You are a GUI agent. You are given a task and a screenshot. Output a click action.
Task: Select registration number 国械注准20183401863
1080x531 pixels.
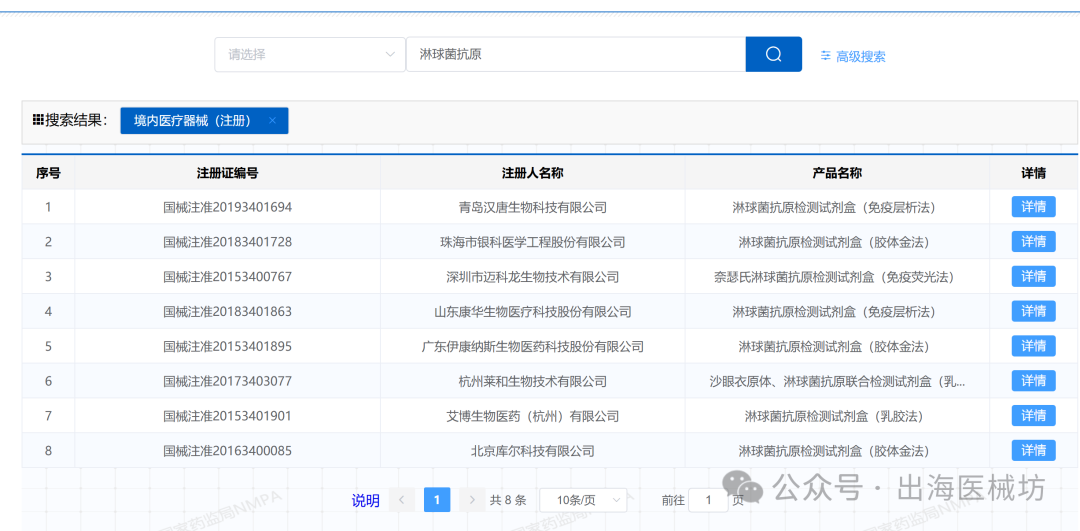[x=227, y=311]
